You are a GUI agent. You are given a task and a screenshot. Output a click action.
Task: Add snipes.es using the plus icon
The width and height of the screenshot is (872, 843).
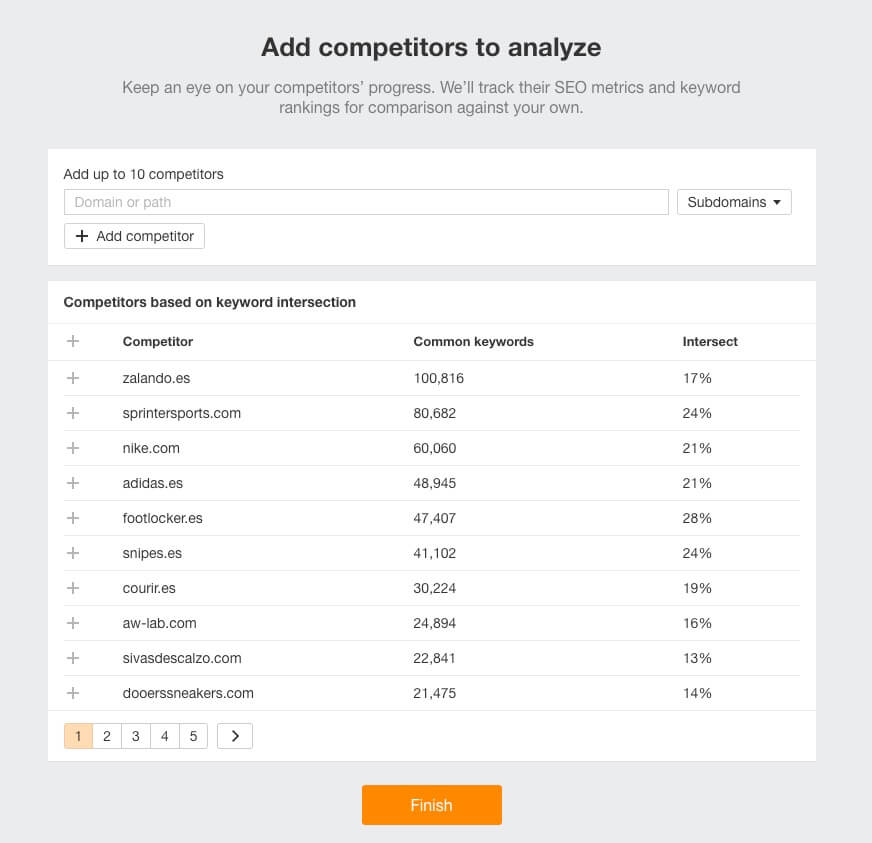click(x=72, y=553)
